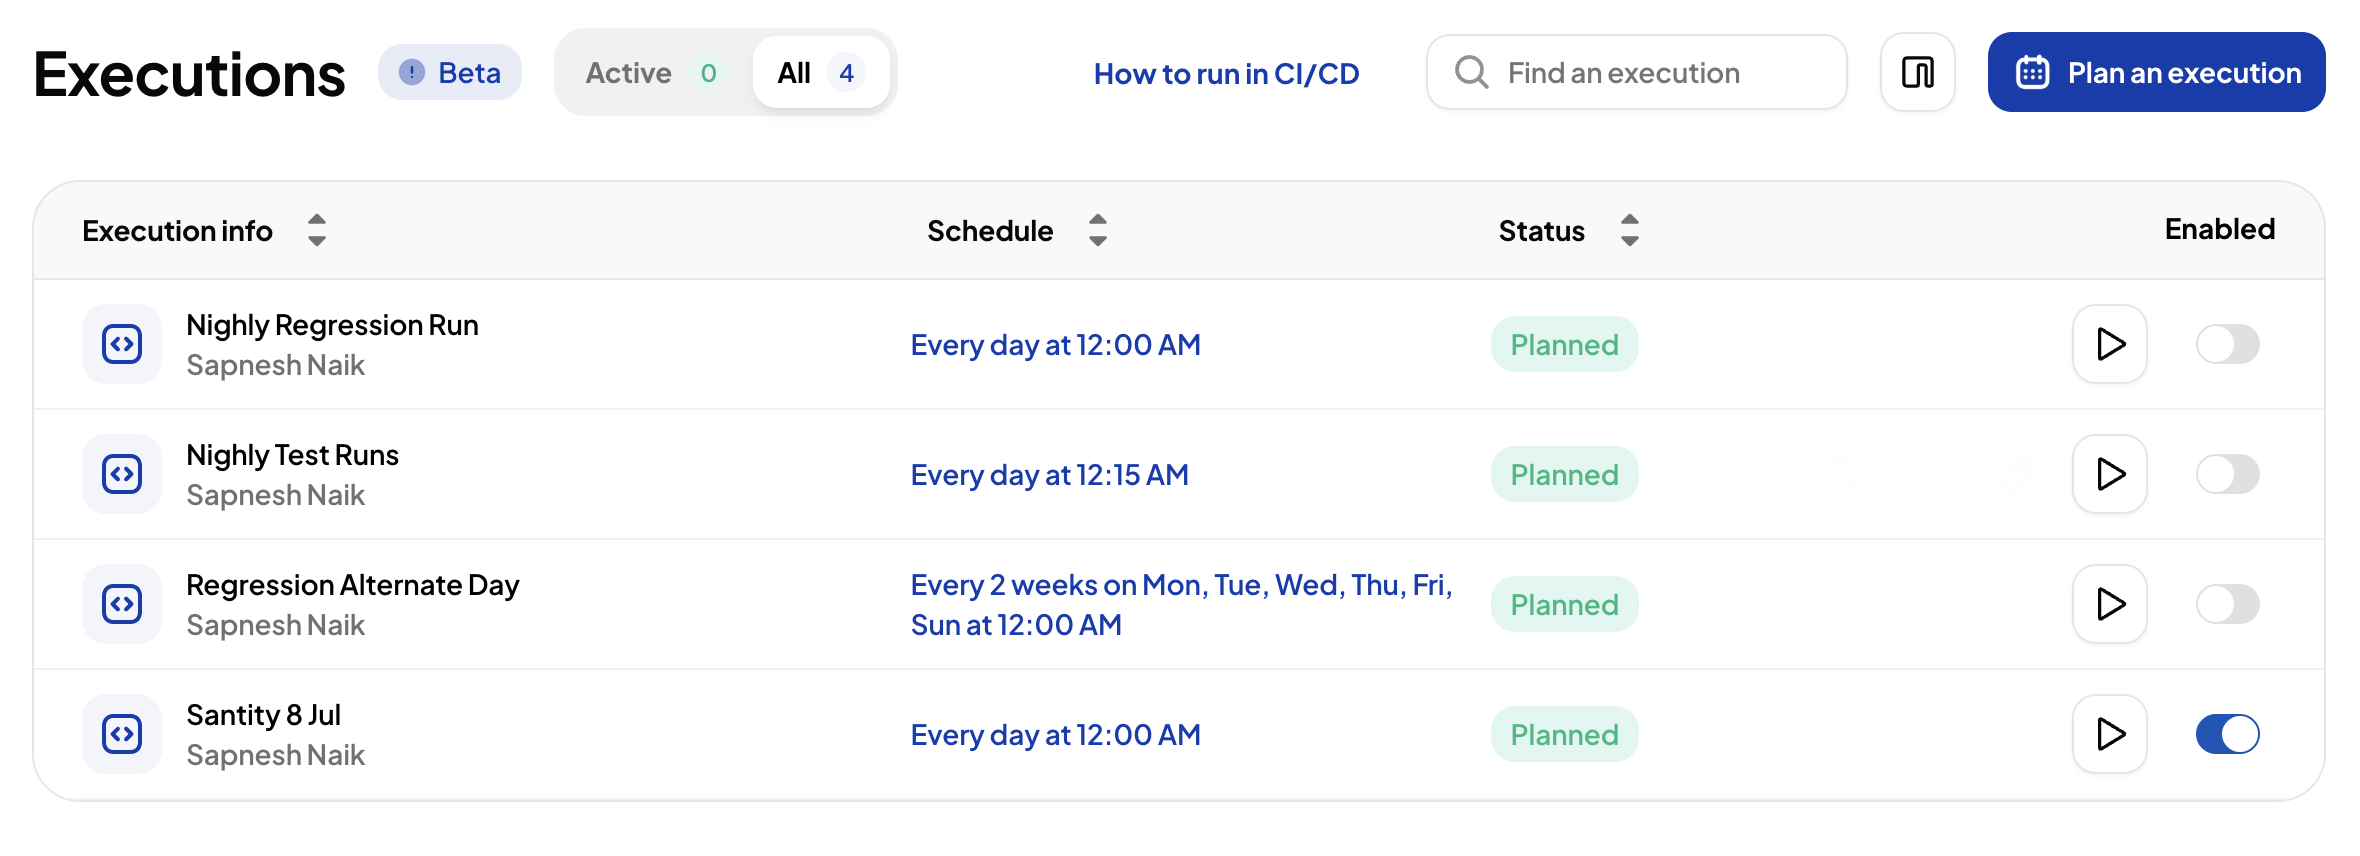This screenshot has width=2360, height=856.
Task: Click the Plan an execution button
Action: click(2156, 72)
